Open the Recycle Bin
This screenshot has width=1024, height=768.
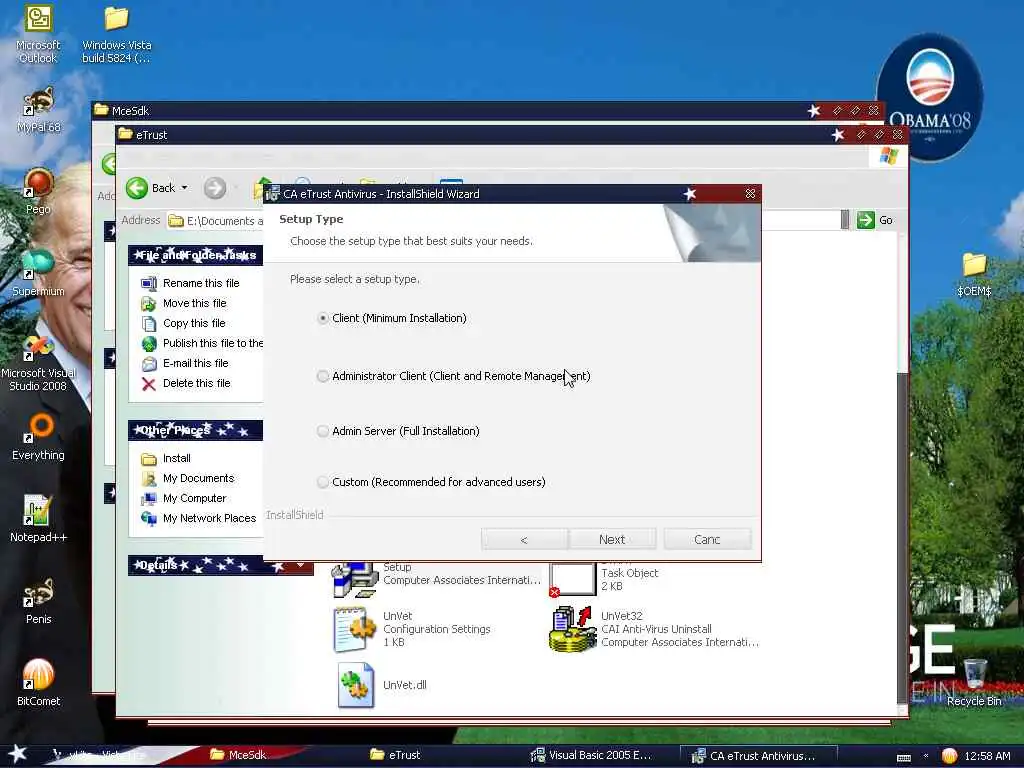(x=974, y=683)
